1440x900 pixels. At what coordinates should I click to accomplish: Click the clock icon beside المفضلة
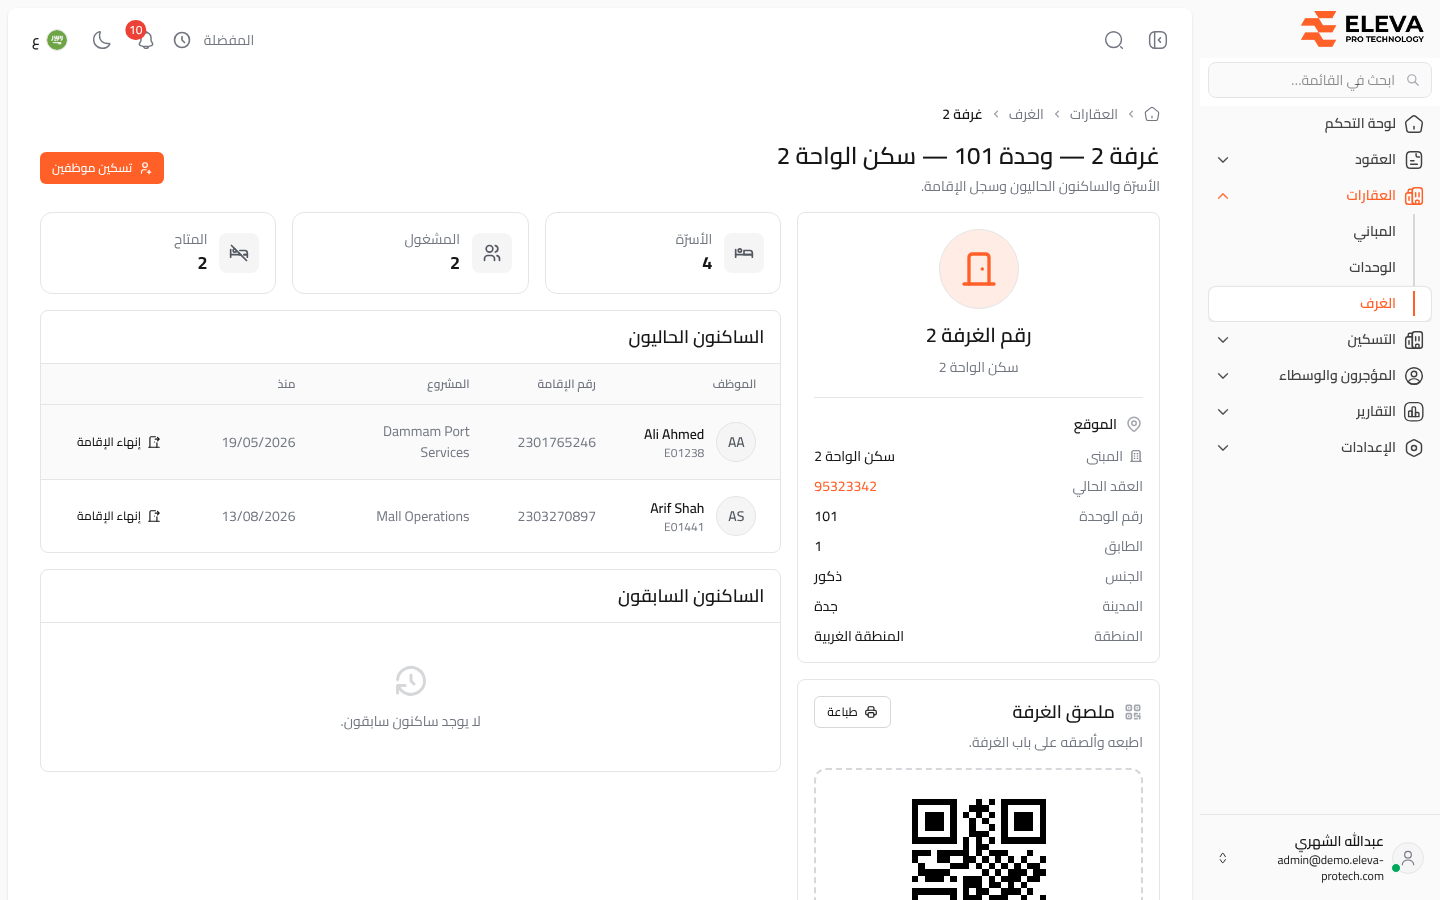(182, 40)
